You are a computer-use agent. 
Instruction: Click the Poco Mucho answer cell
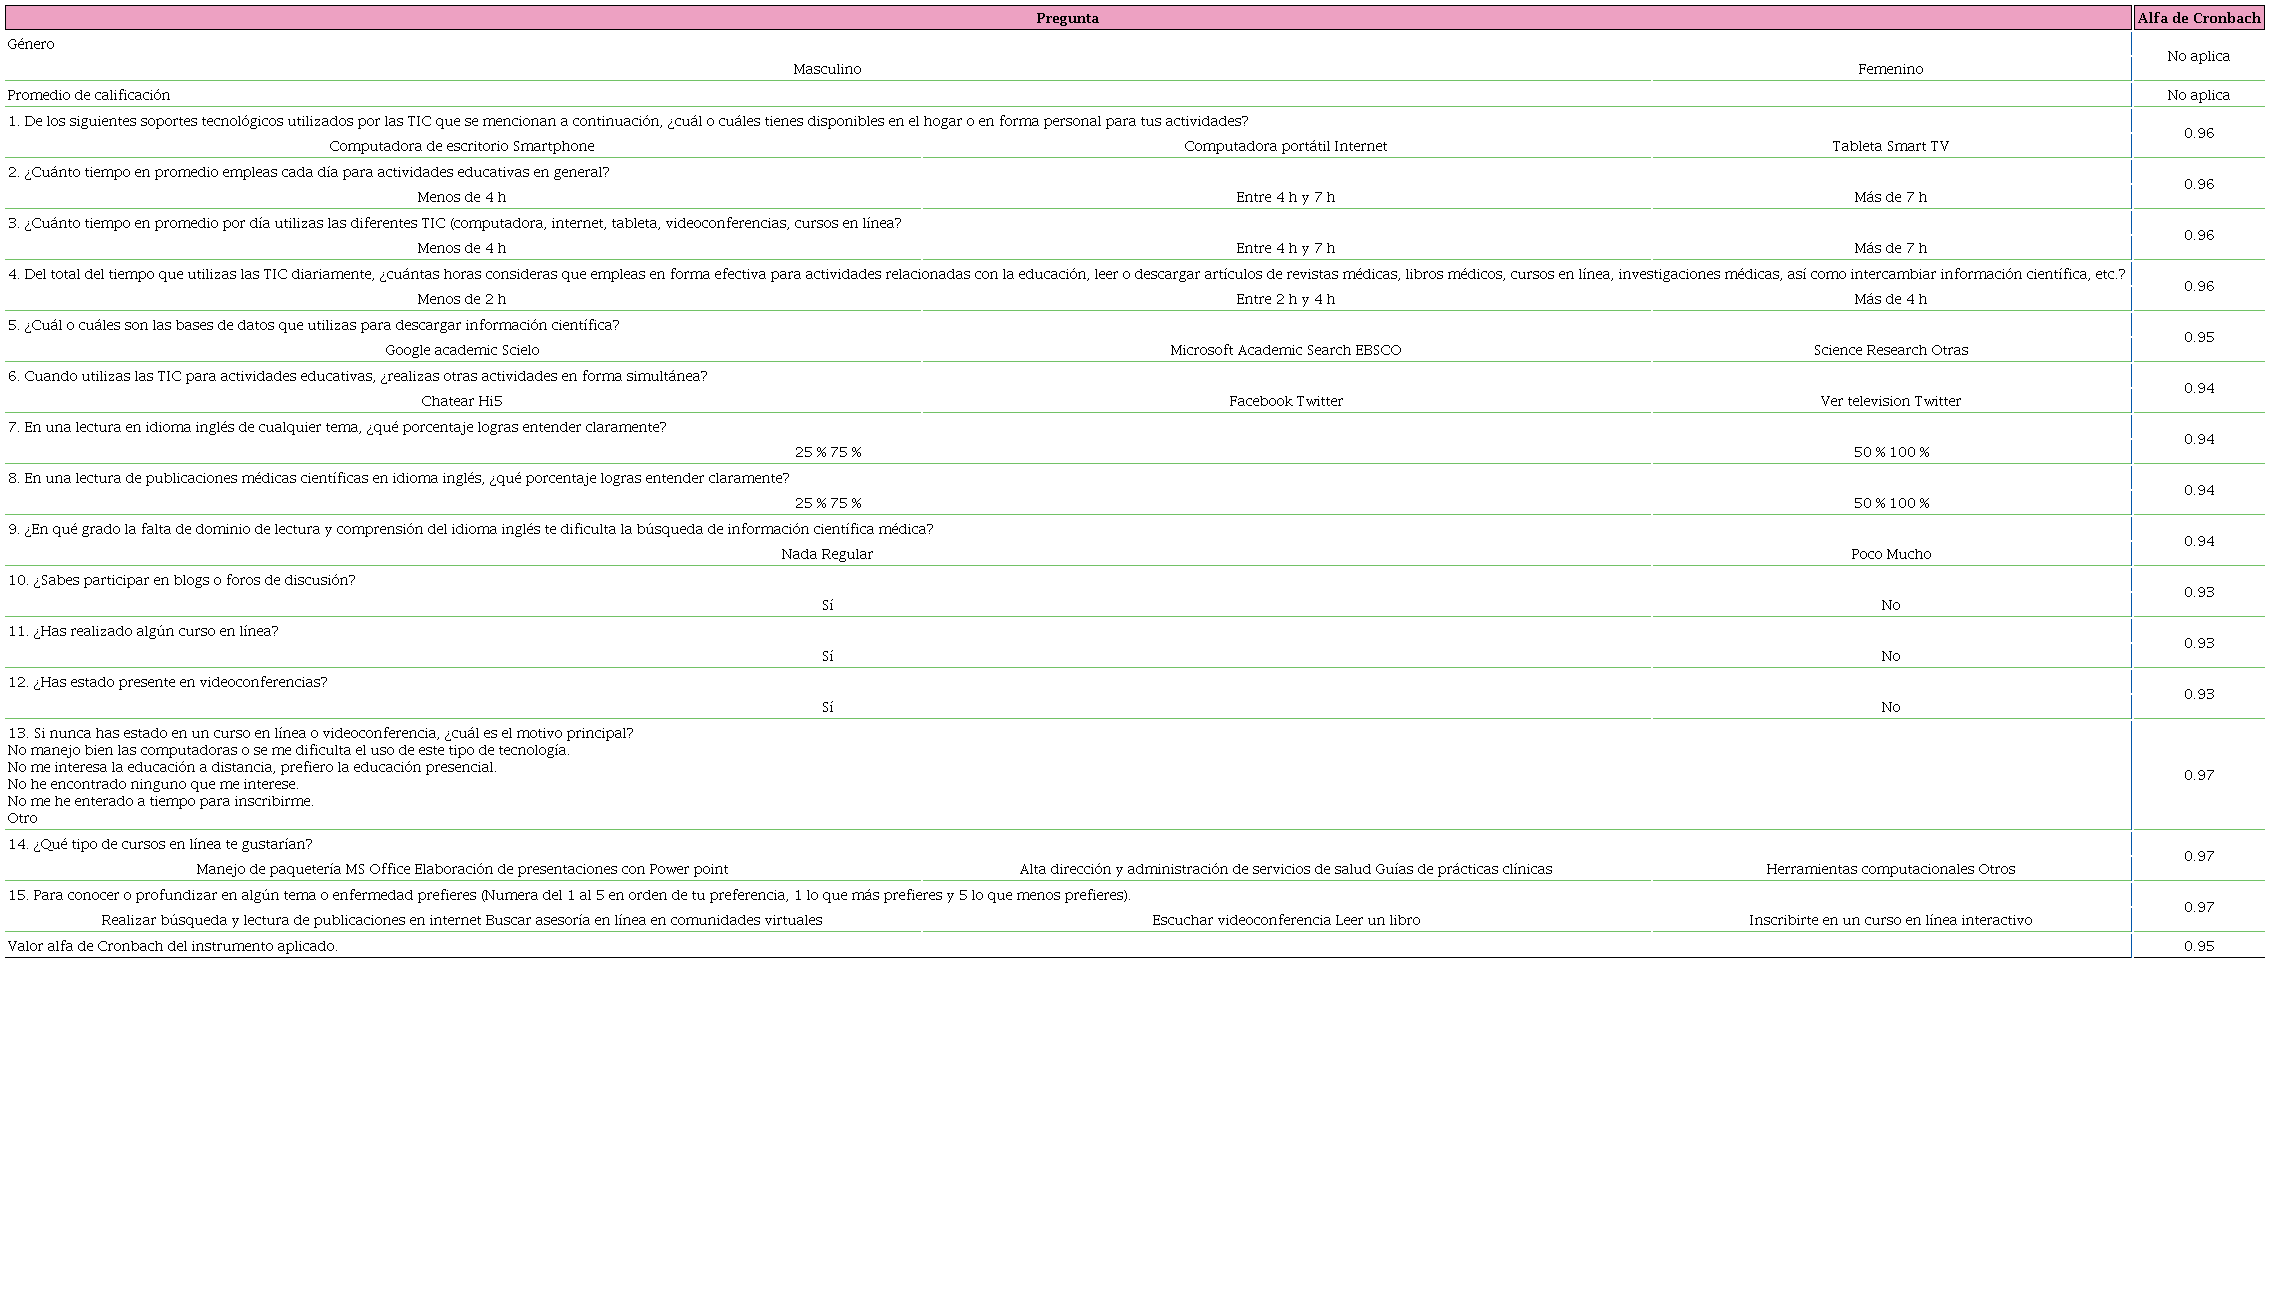click(1890, 554)
